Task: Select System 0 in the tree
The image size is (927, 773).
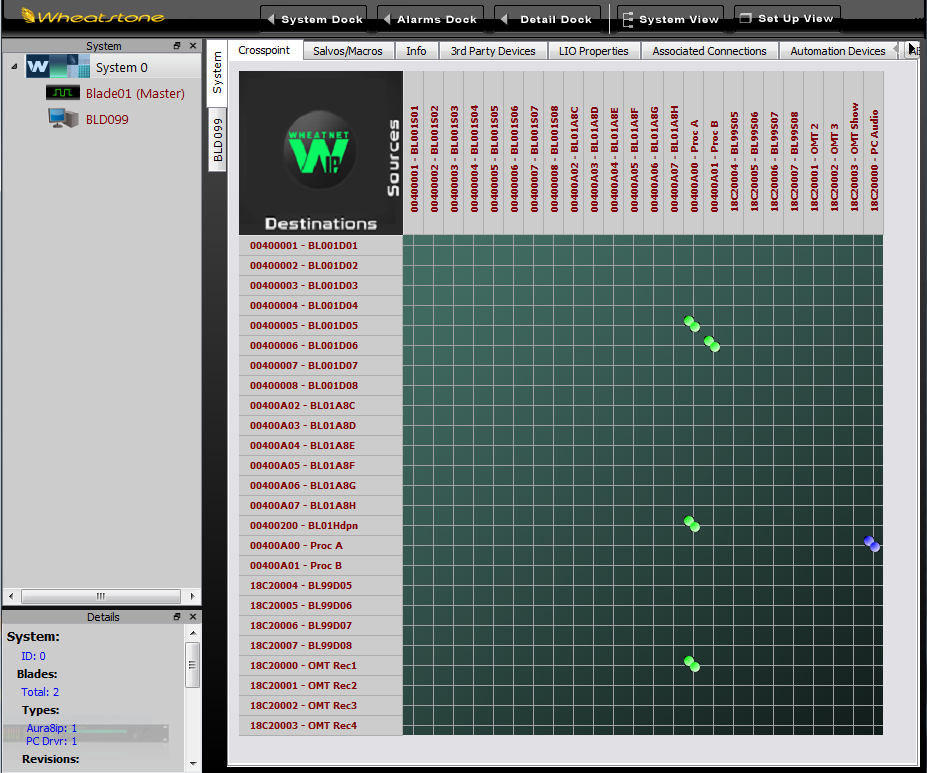Action: [122, 67]
